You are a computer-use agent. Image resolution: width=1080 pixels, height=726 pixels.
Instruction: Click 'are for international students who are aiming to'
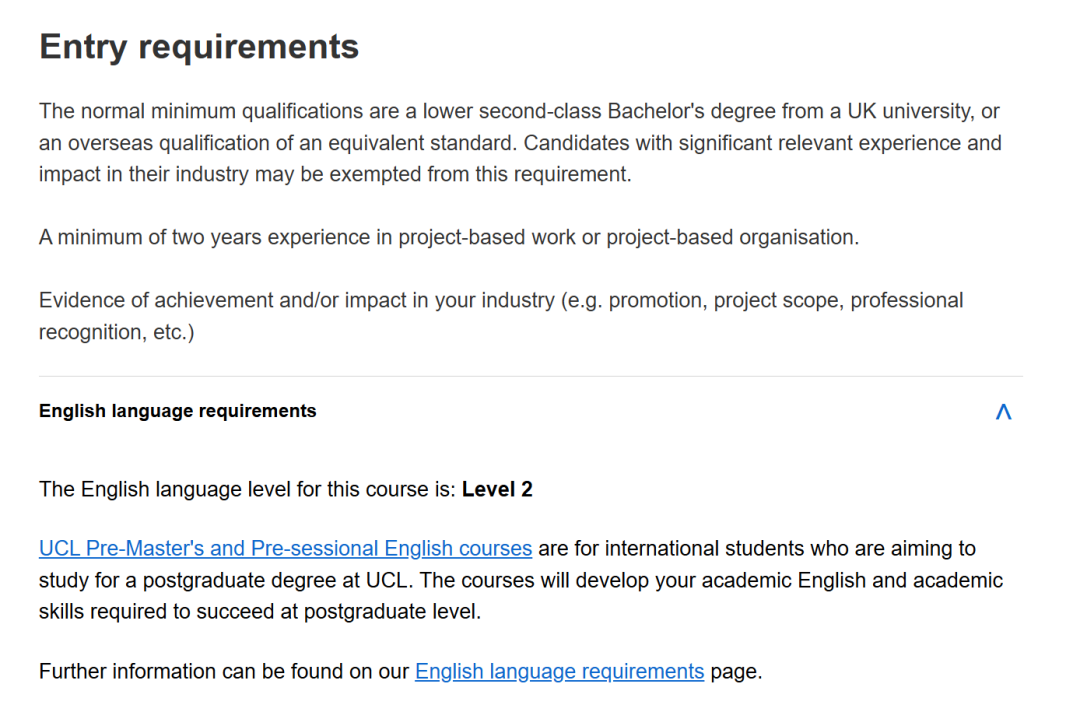[x=756, y=549]
